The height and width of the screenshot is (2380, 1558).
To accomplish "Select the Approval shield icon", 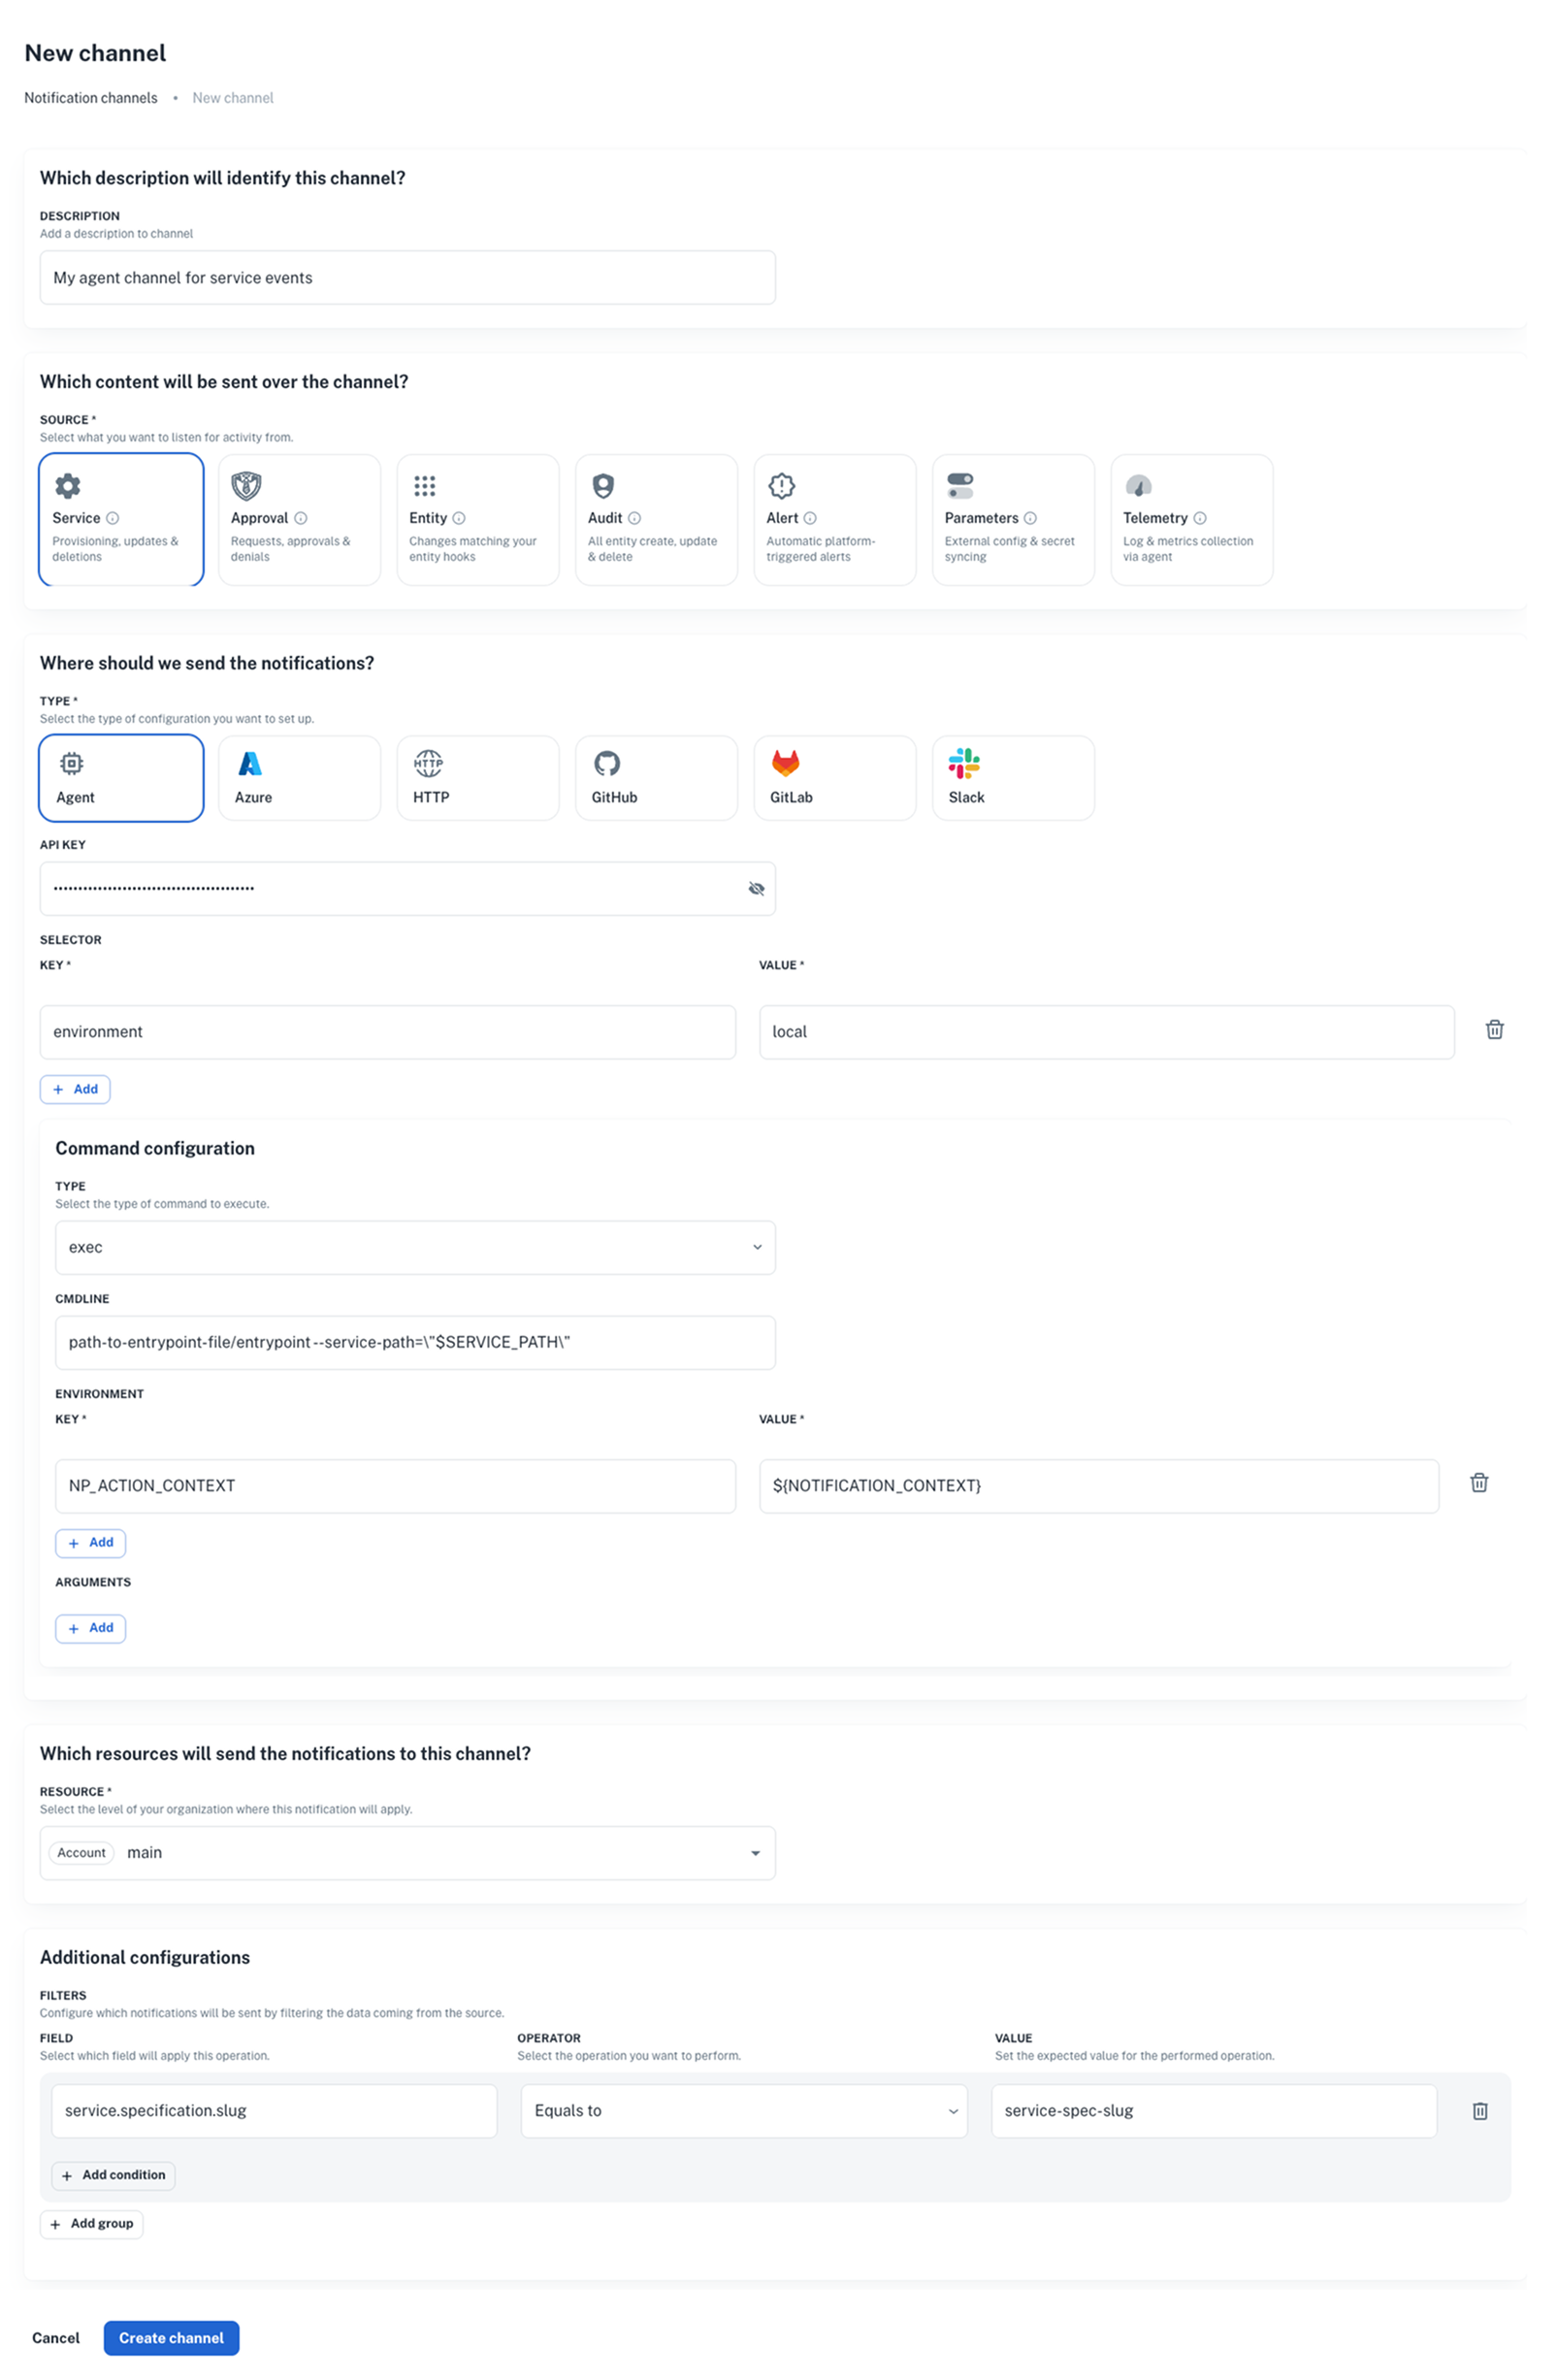I will click(246, 486).
